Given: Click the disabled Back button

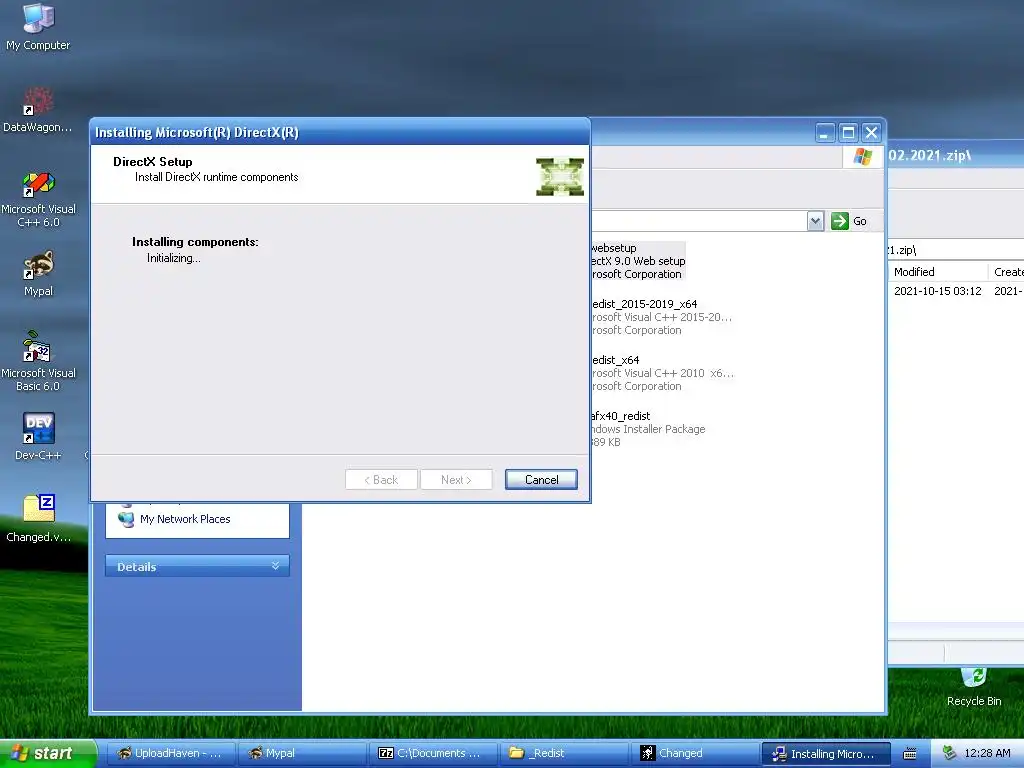Looking at the screenshot, I should pos(381,479).
